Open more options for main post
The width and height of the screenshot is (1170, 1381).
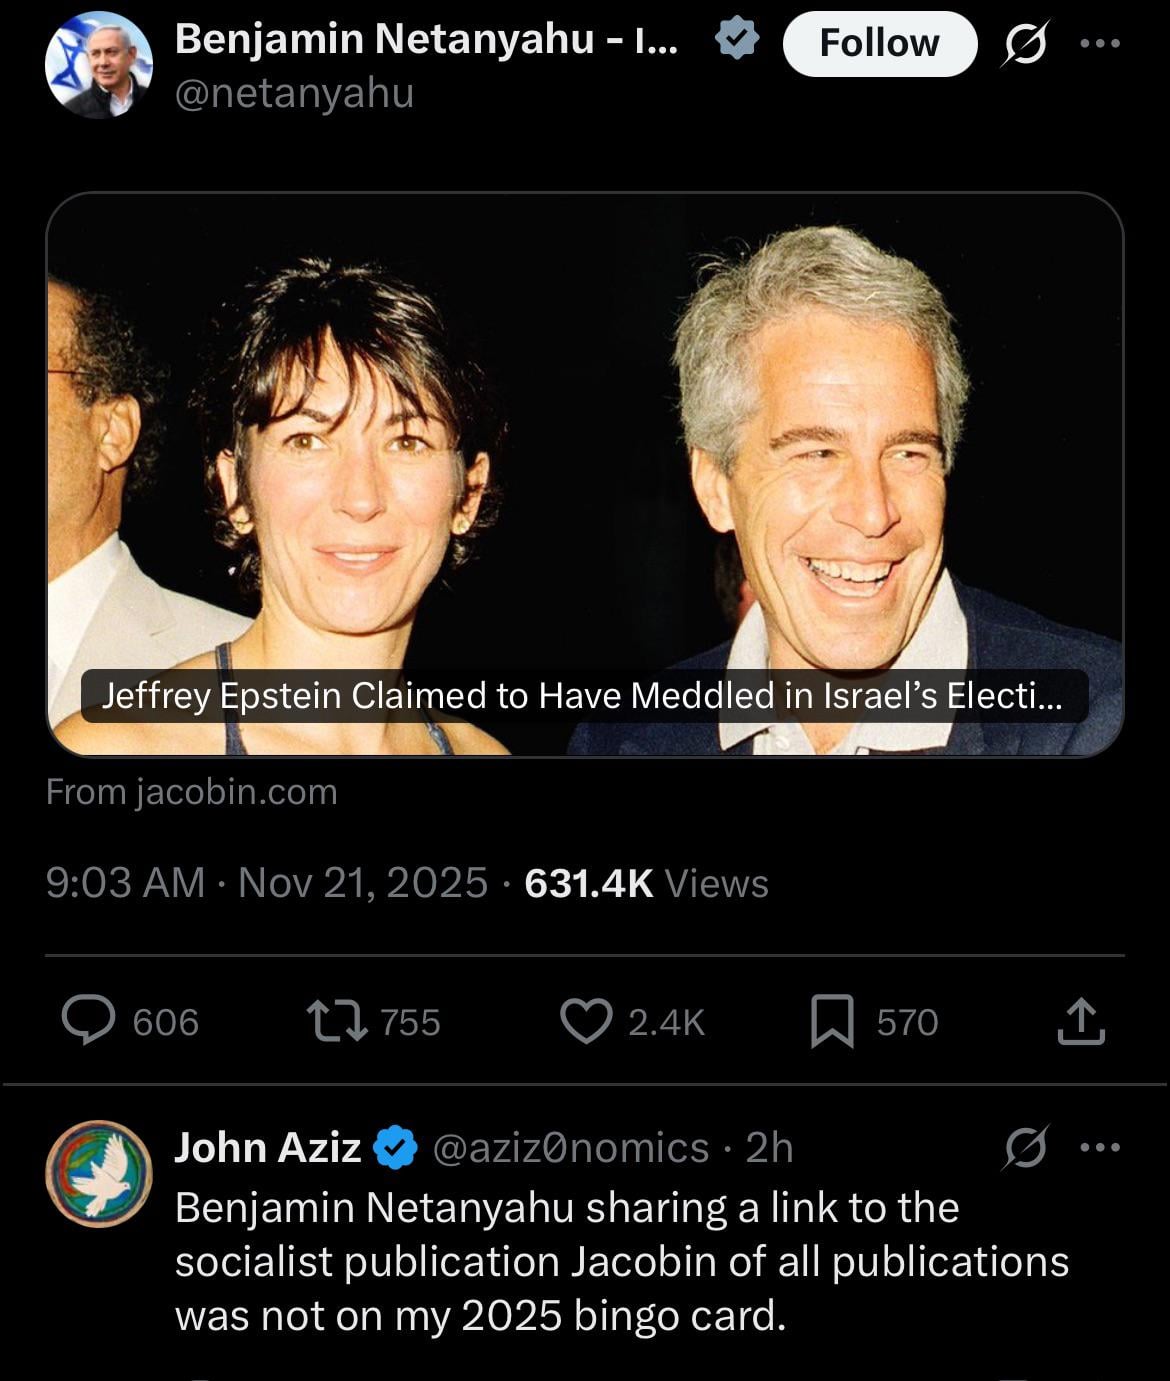(x=1100, y=44)
